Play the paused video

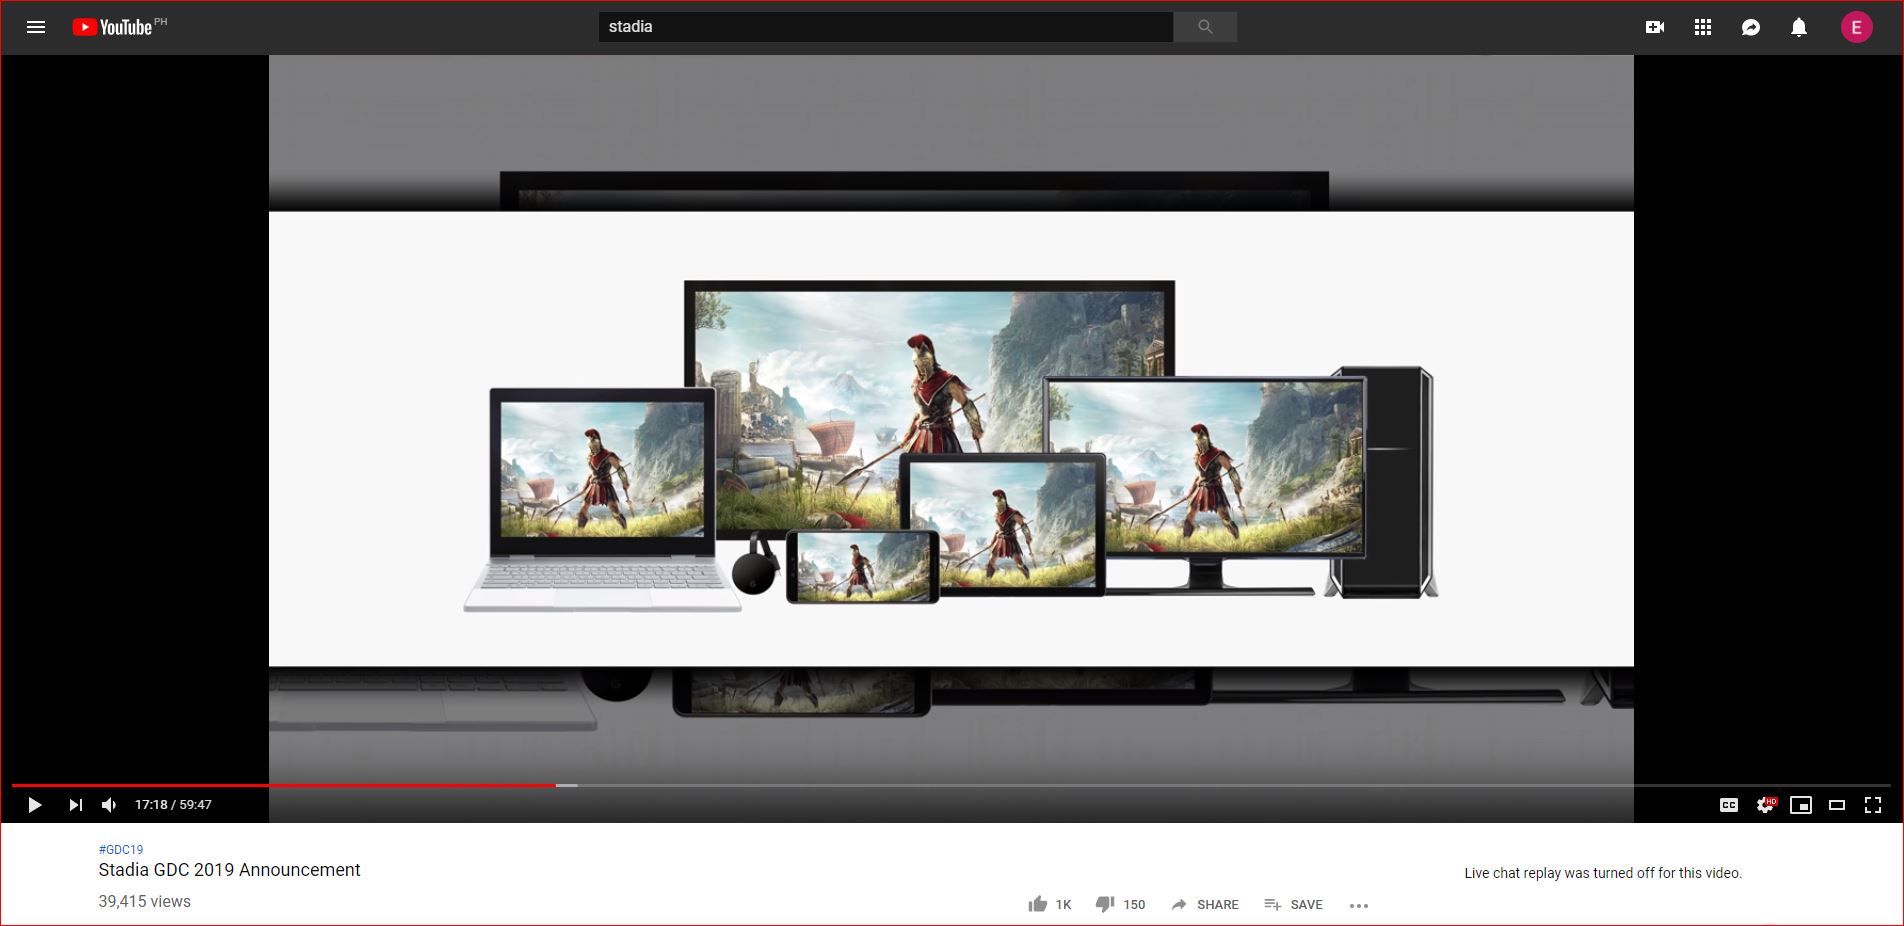[x=34, y=805]
